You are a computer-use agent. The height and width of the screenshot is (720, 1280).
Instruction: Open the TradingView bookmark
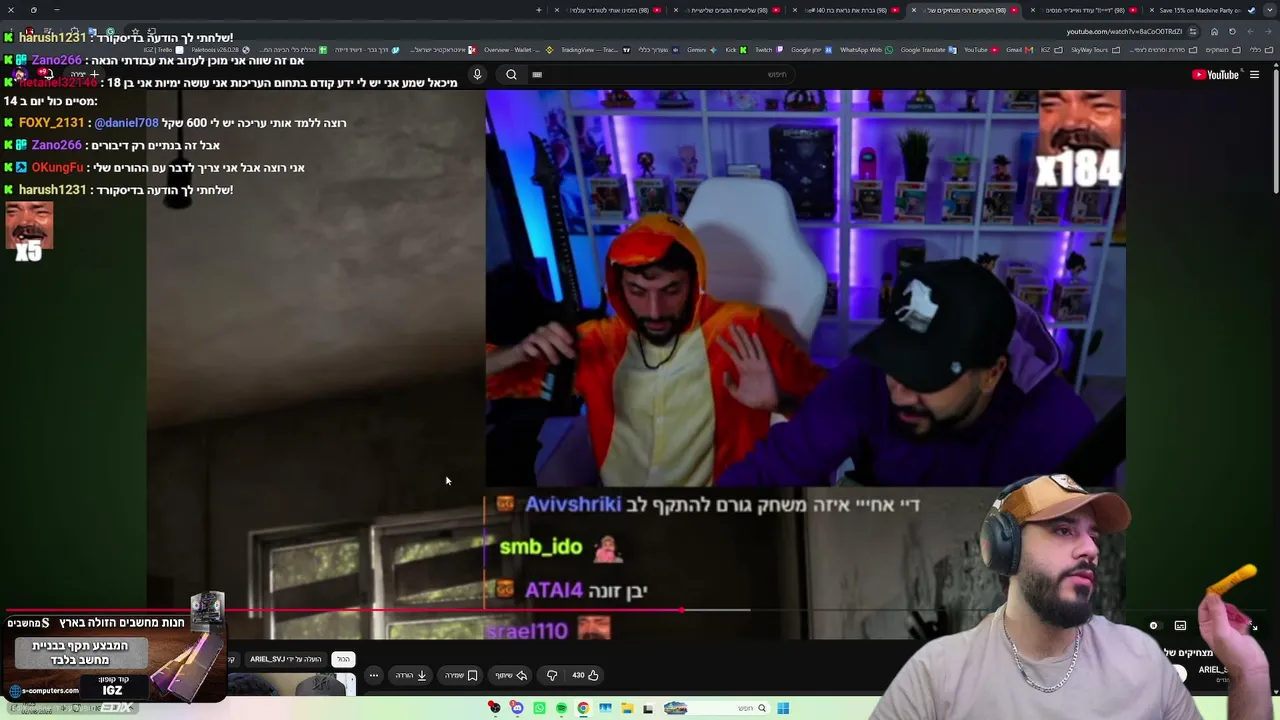(x=595, y=49)
